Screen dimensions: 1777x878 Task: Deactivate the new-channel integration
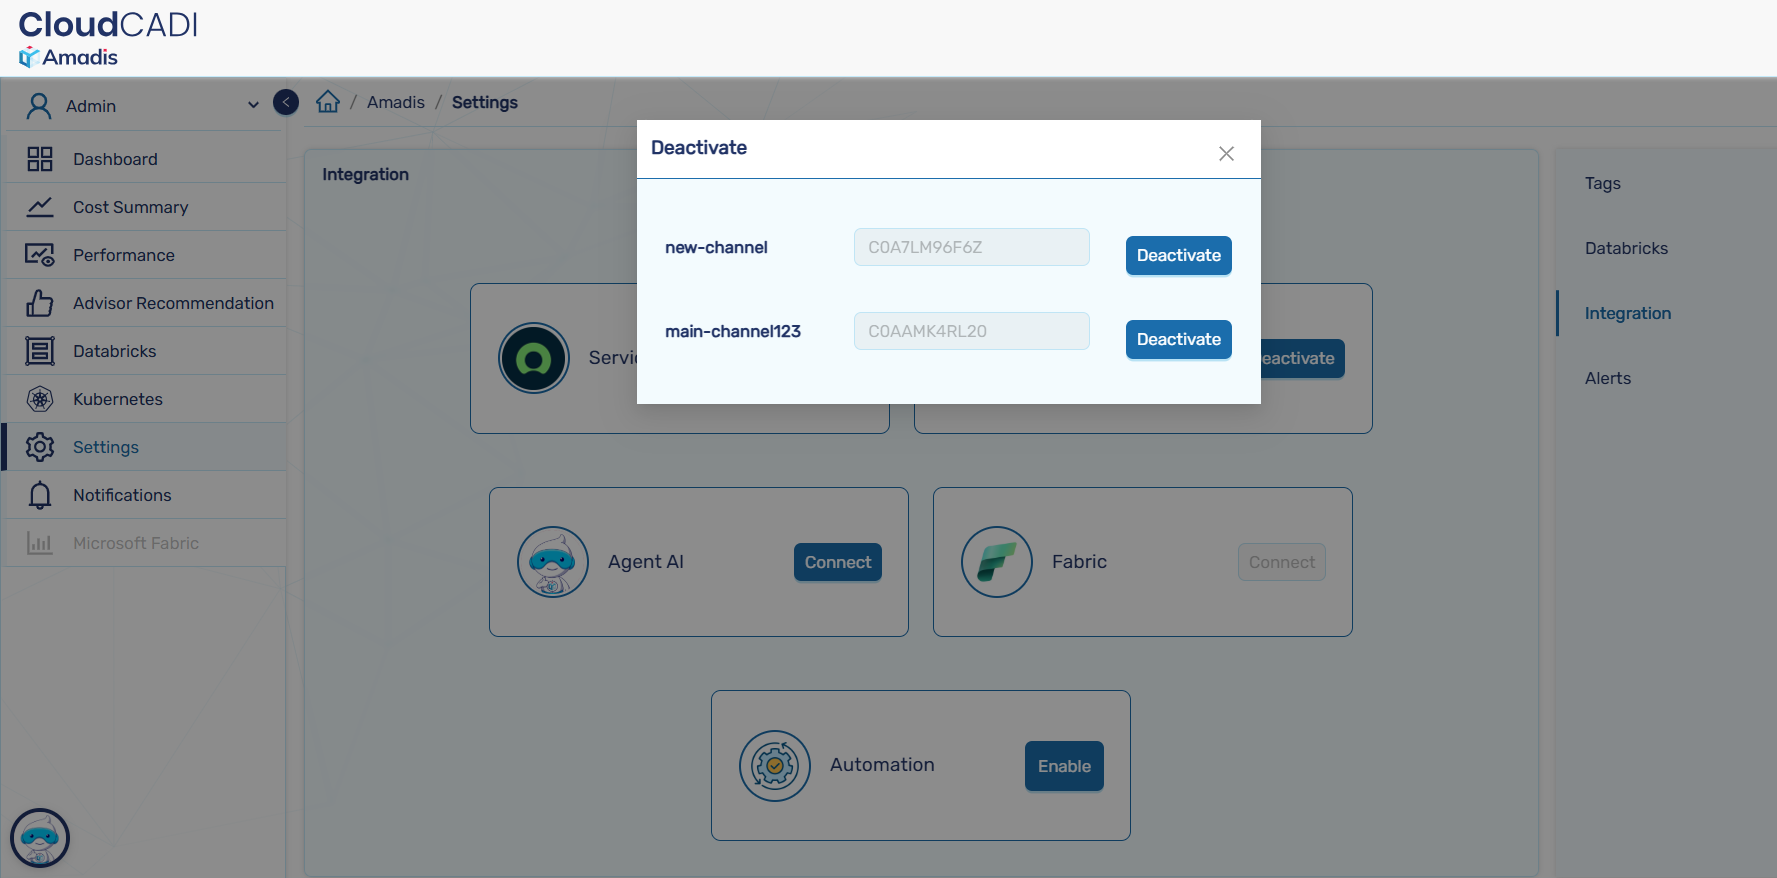[1178, 255]
